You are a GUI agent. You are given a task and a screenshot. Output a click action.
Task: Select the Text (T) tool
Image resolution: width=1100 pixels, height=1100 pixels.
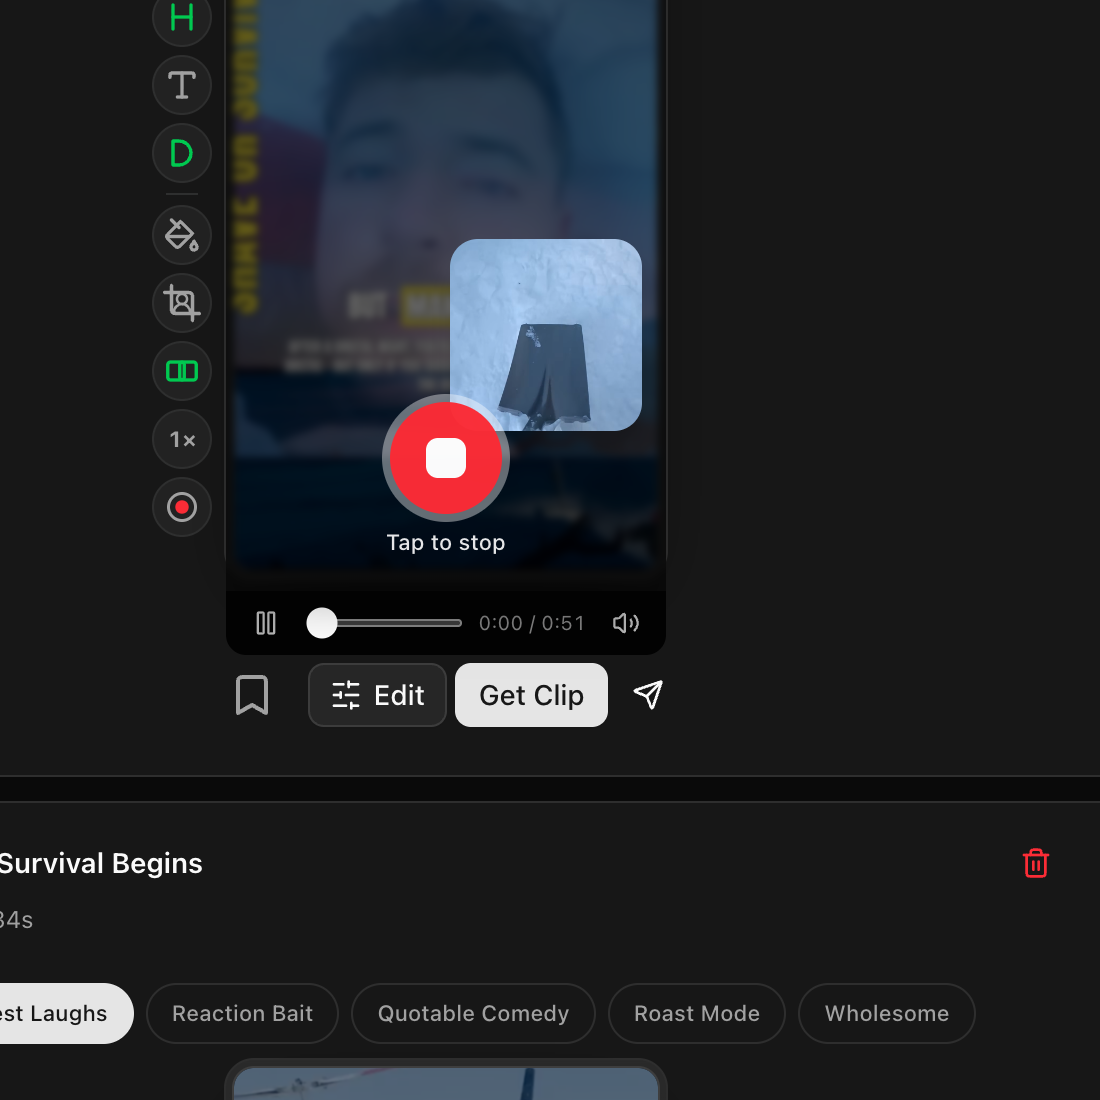click(x=182, y=85)
